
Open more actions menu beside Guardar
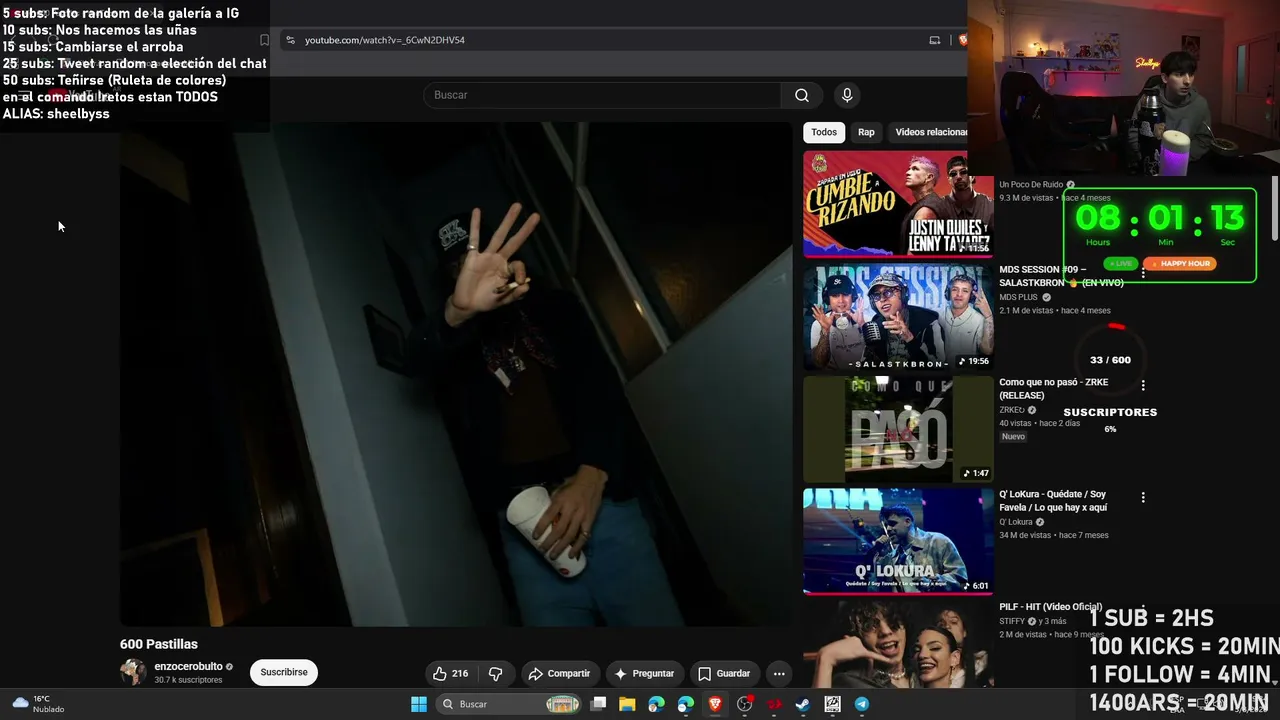(779, 673)
